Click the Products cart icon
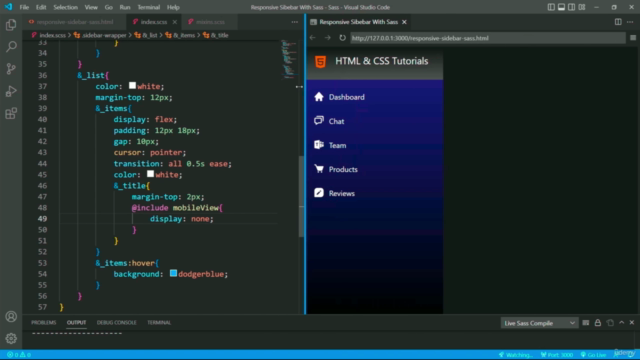Viewport: 640px width, 360px height. tap(319, 169)
